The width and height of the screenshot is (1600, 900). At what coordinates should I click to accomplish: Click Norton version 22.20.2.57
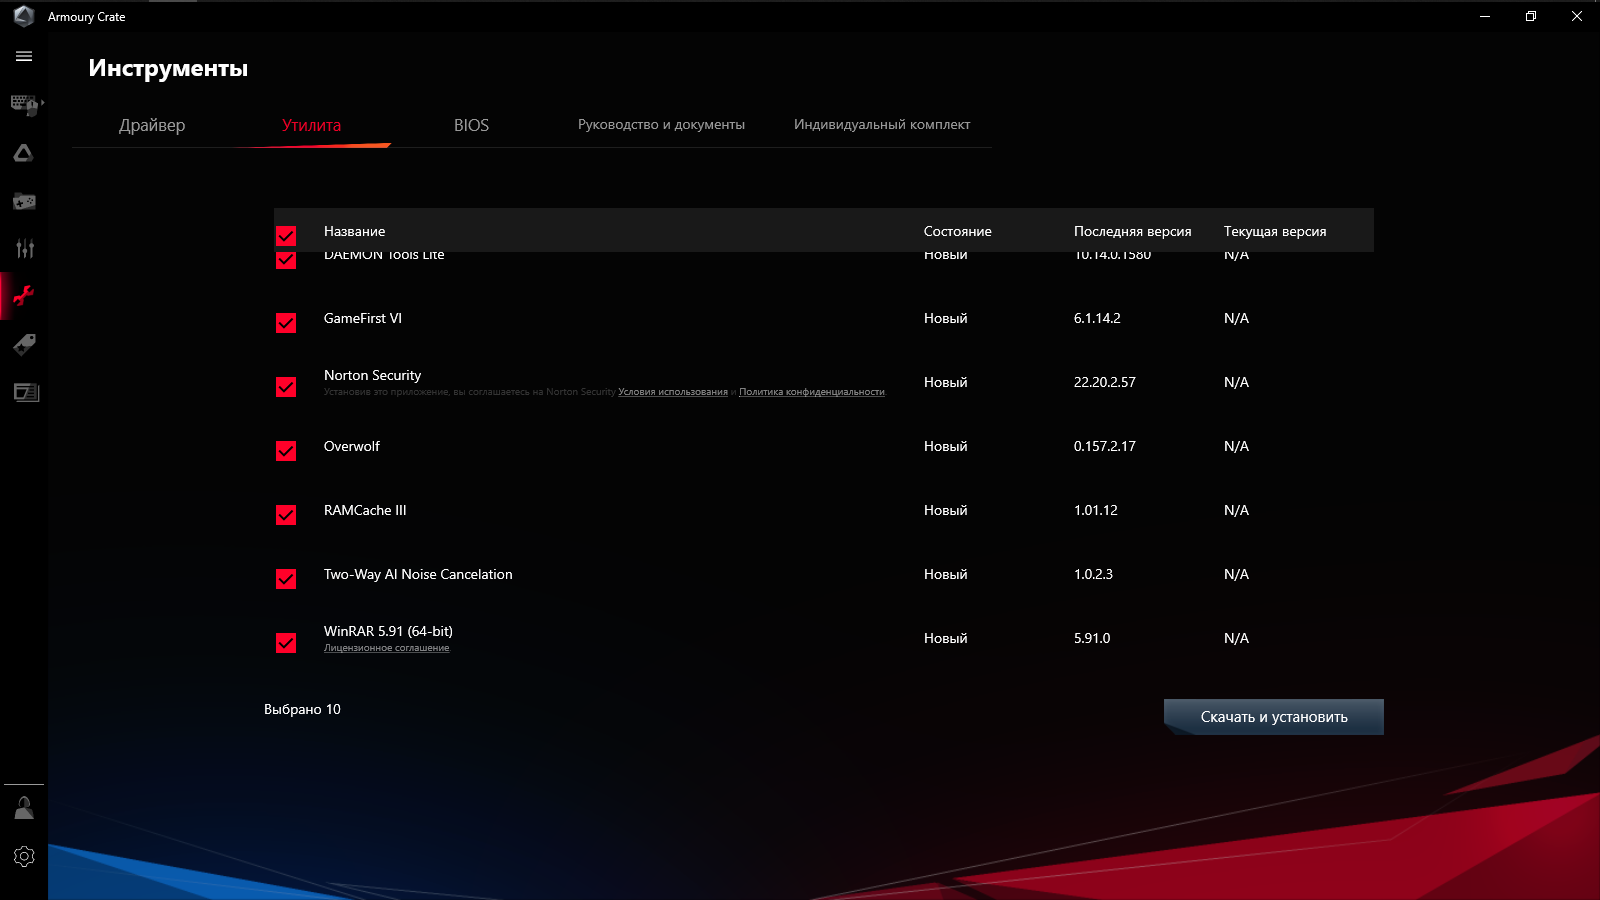click(x=1105, y=382)
